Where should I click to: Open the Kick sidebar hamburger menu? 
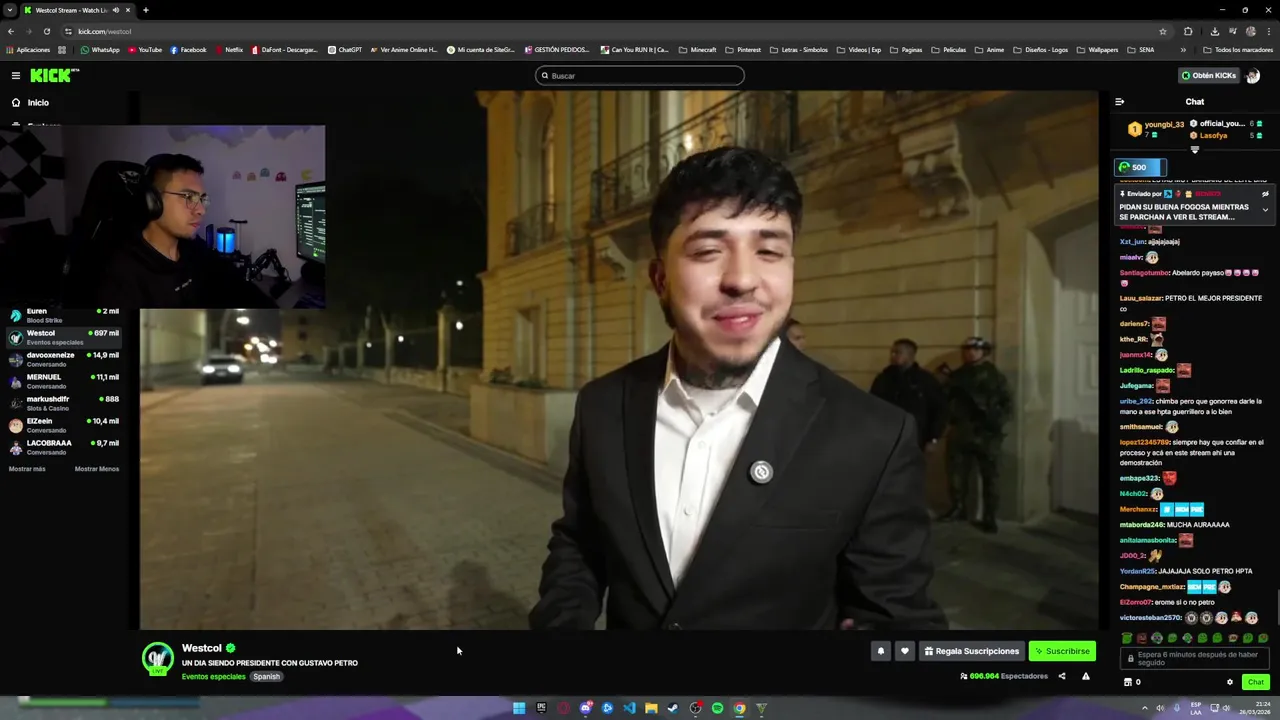16,75
